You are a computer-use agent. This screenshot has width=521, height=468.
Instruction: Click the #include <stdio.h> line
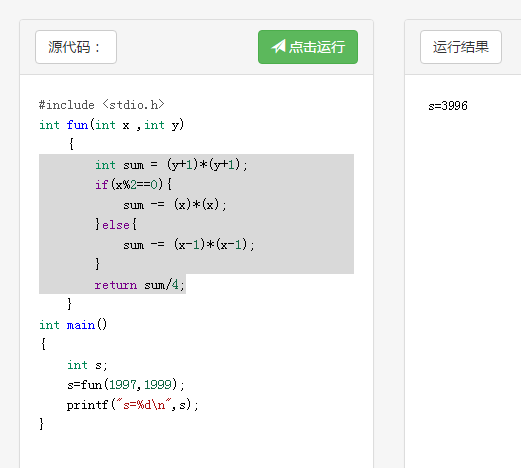(x=101, y=105)
